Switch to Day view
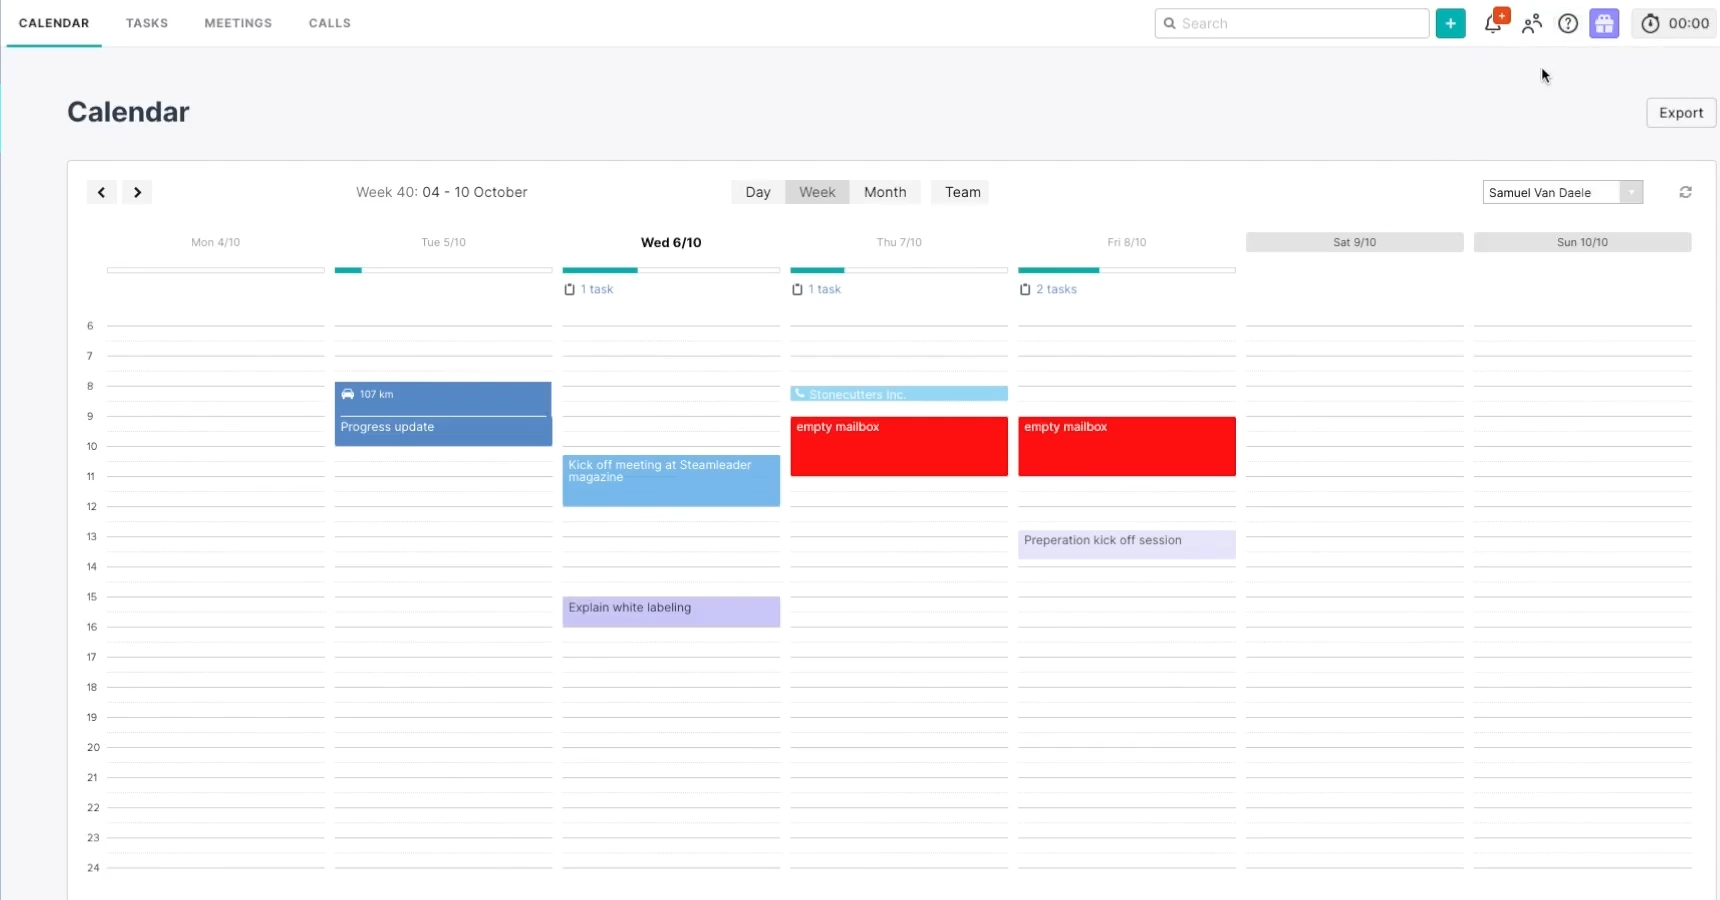Image resolution: width=1720 pixels, height=900 pixels. coord(758,192)
